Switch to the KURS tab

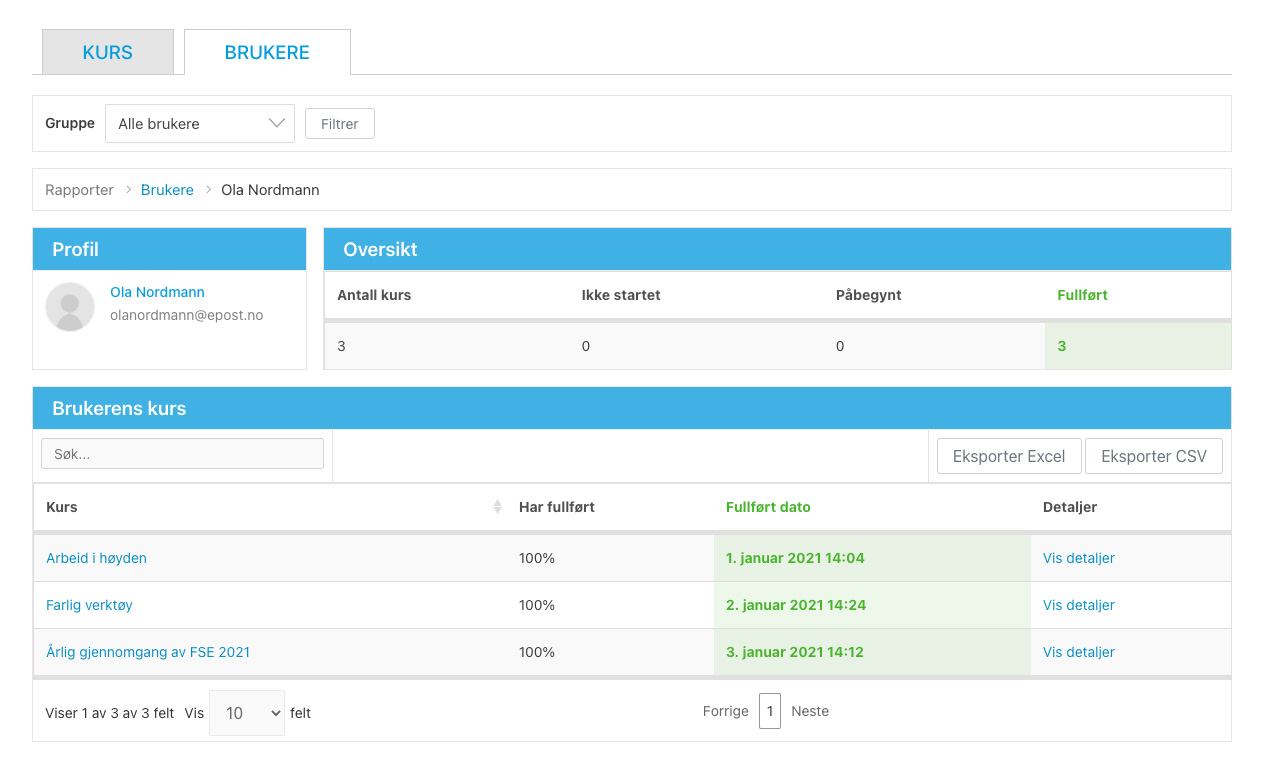tap(108, 53)
